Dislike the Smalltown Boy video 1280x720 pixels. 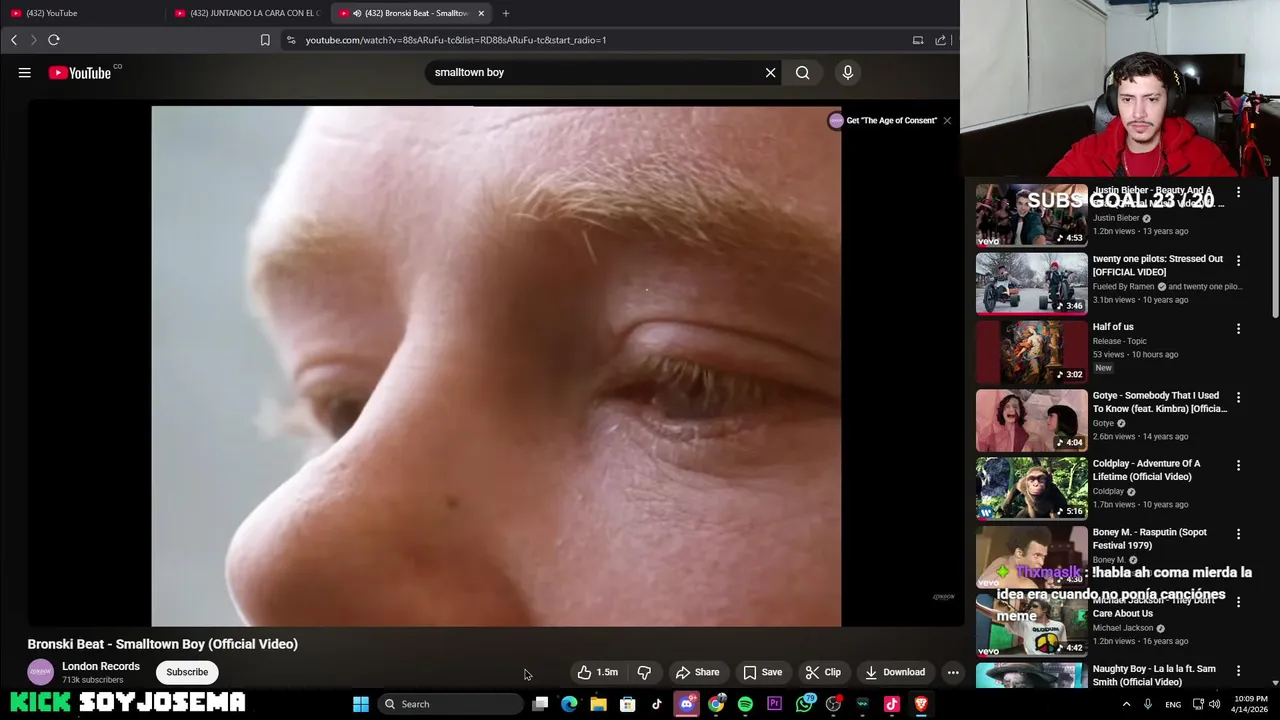[x=644, y=672]
